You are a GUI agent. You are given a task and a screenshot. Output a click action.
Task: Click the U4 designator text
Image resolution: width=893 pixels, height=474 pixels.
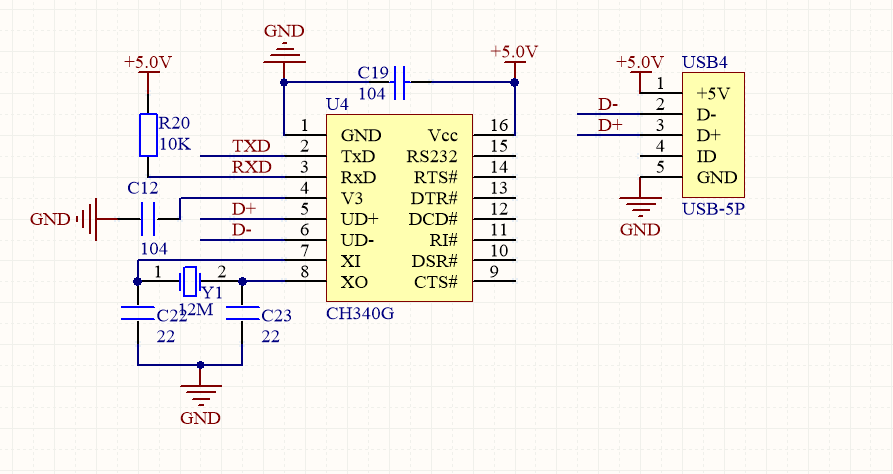click(x=337, y=104)
